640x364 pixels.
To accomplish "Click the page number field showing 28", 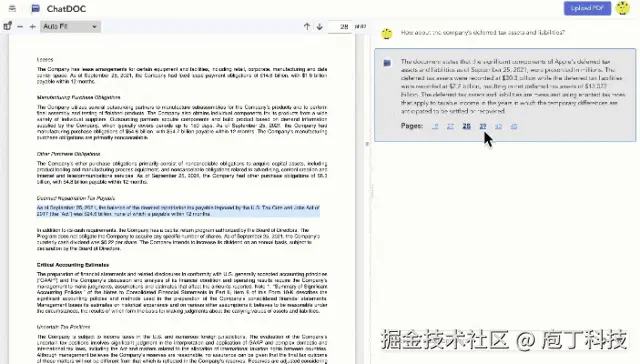I will 340,27.
